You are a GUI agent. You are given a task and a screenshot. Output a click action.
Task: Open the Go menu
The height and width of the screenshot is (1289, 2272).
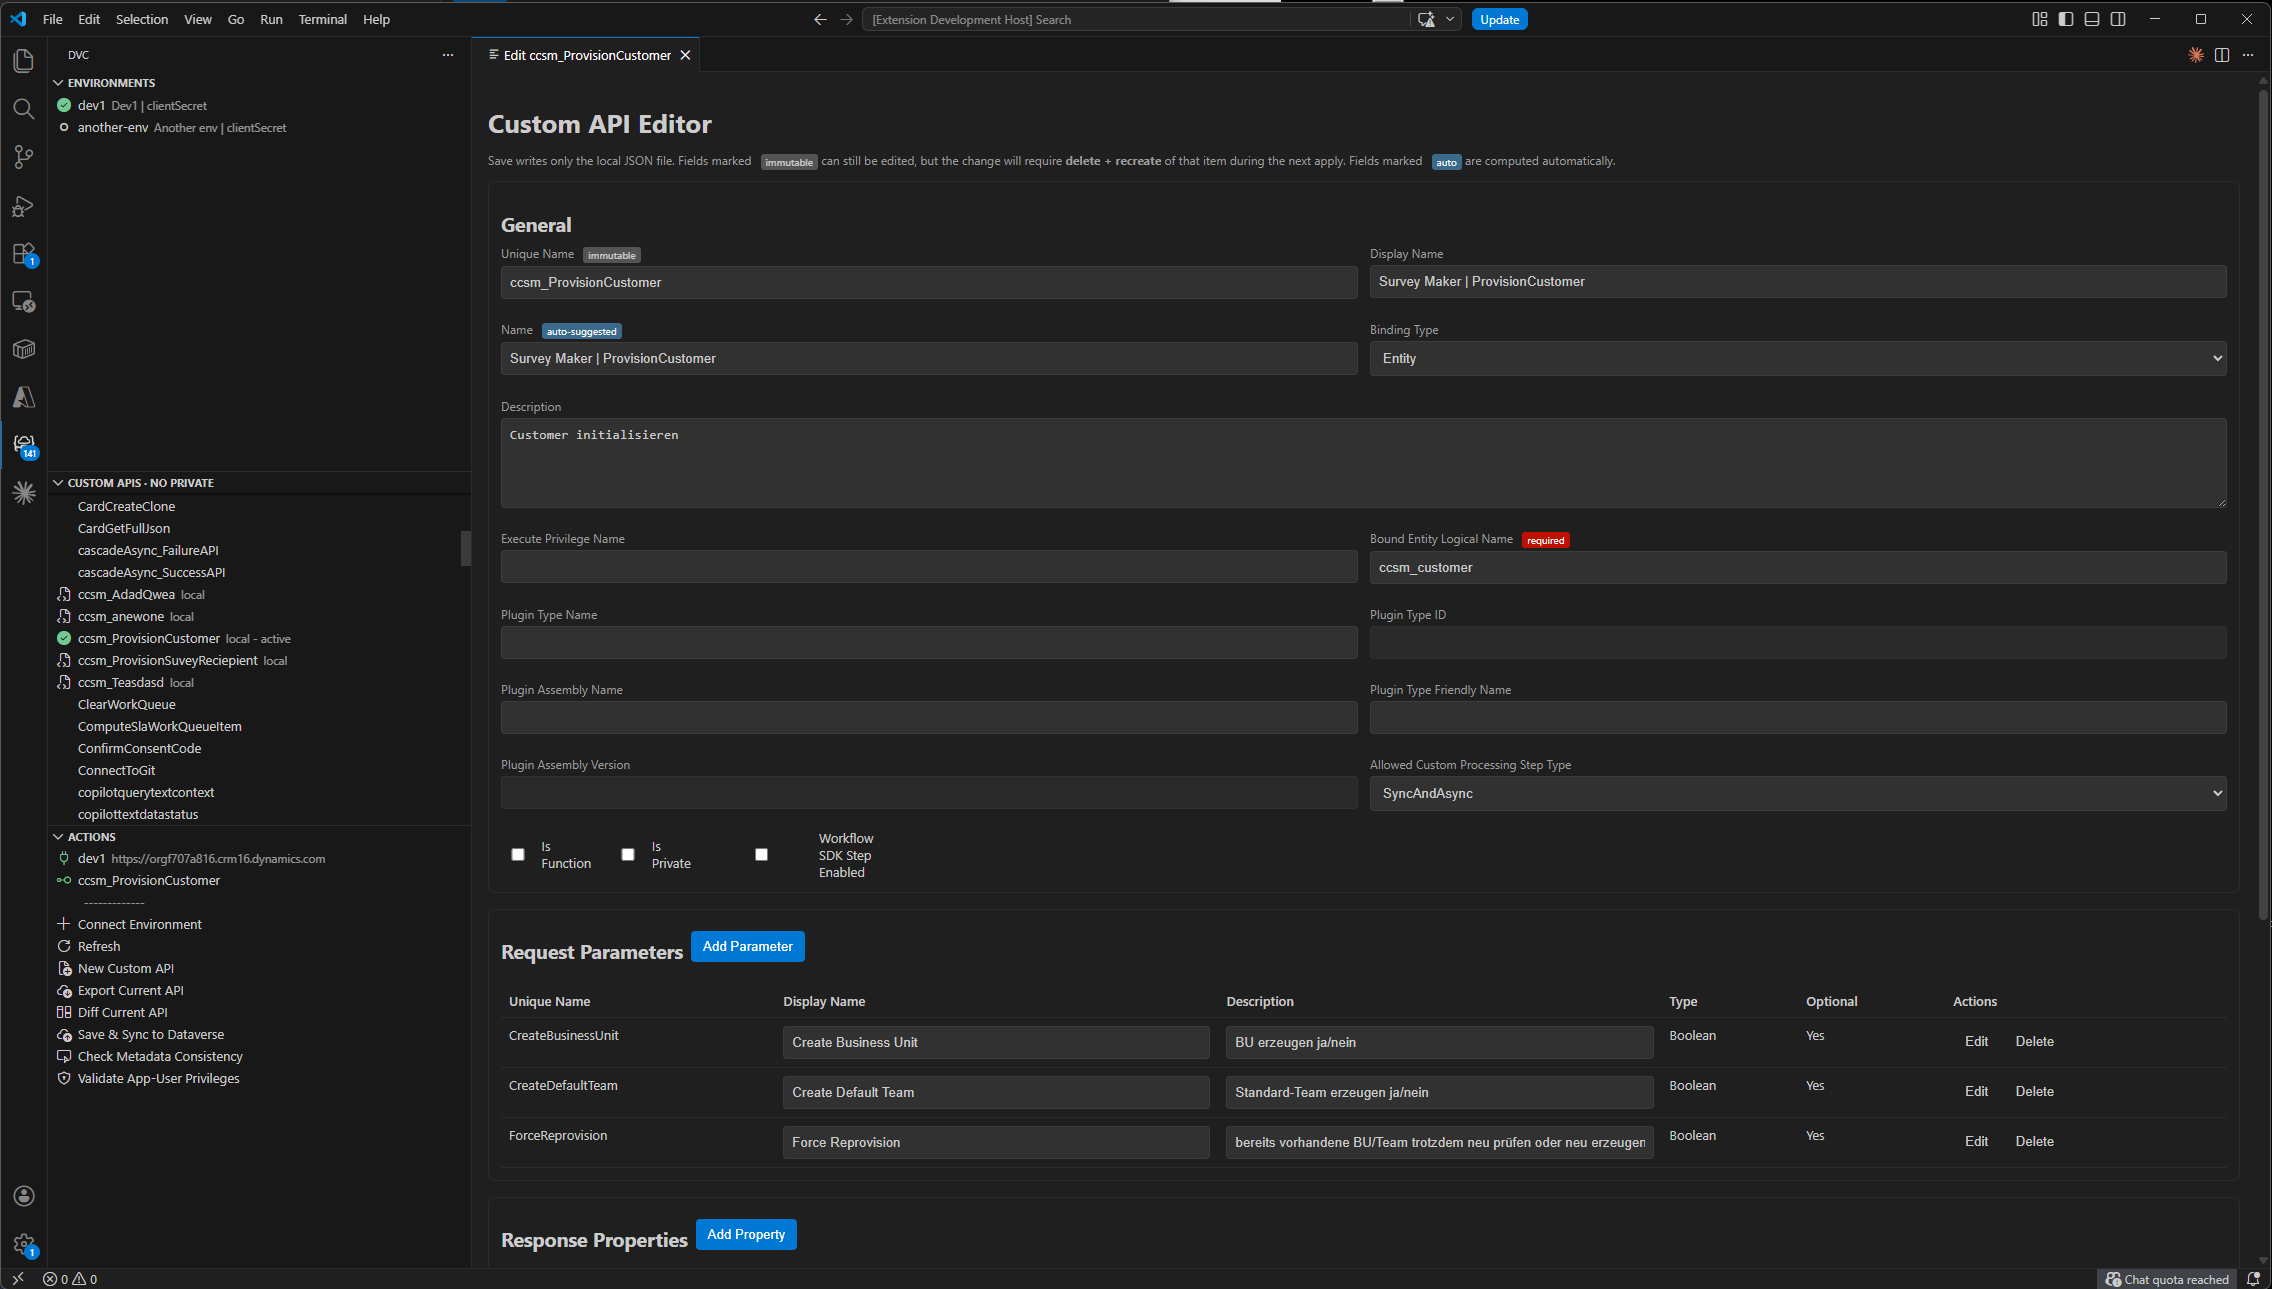(x=236, y=19)
